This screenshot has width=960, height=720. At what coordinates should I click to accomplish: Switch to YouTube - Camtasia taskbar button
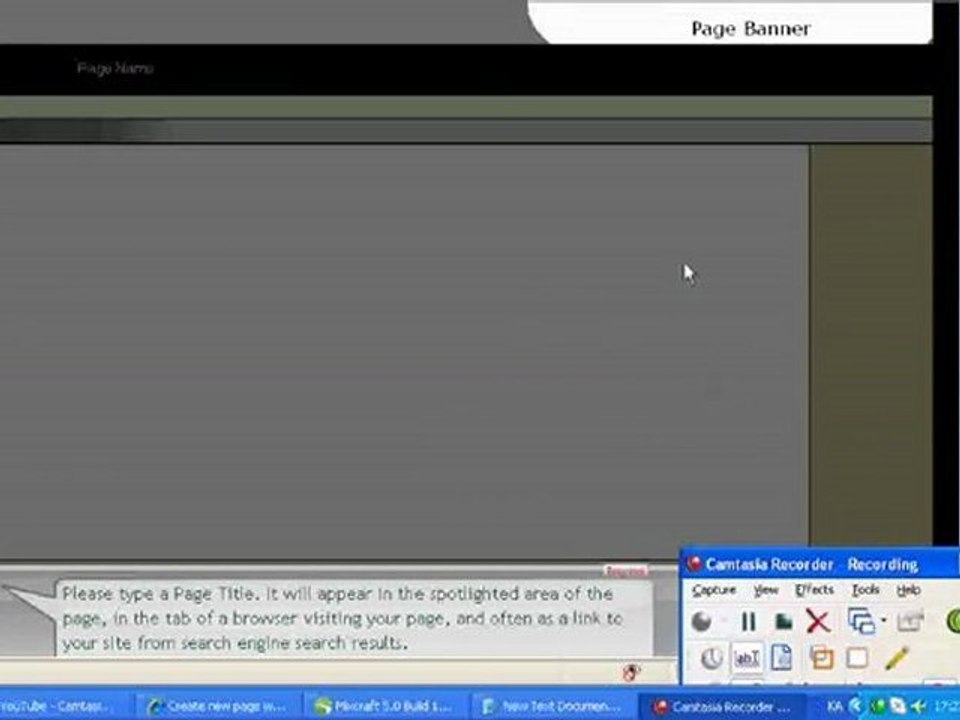pyautogui.click(x=64, y=706)
